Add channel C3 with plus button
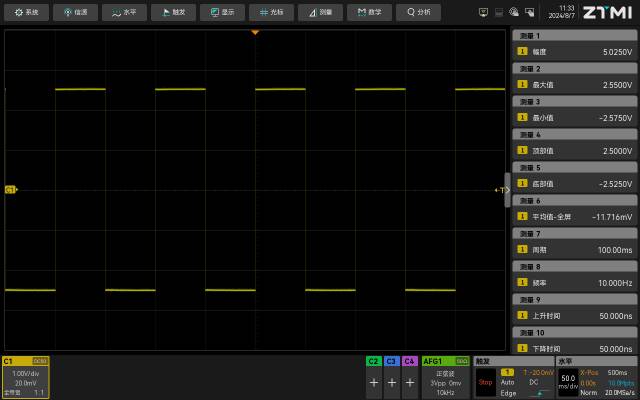The image size is (640, 400). pos(391,382)
